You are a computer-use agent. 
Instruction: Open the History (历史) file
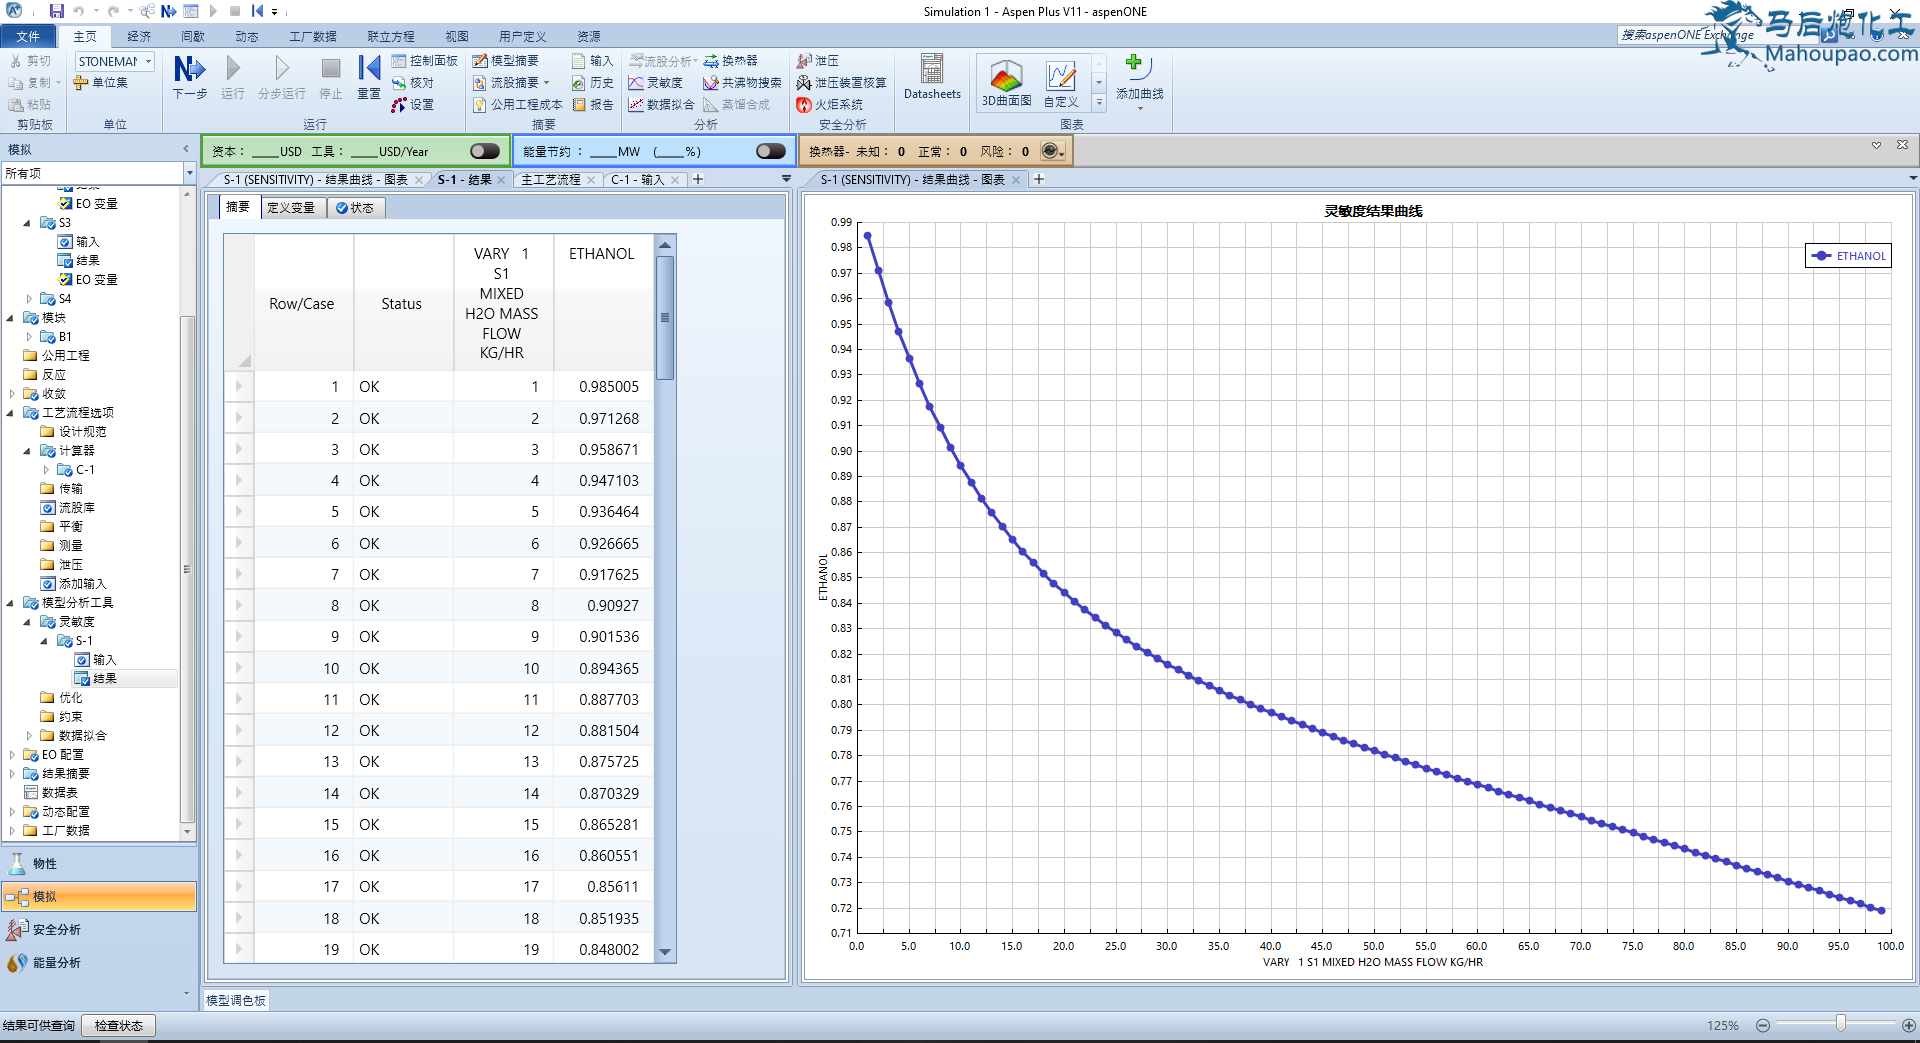[x=593, y=83]
